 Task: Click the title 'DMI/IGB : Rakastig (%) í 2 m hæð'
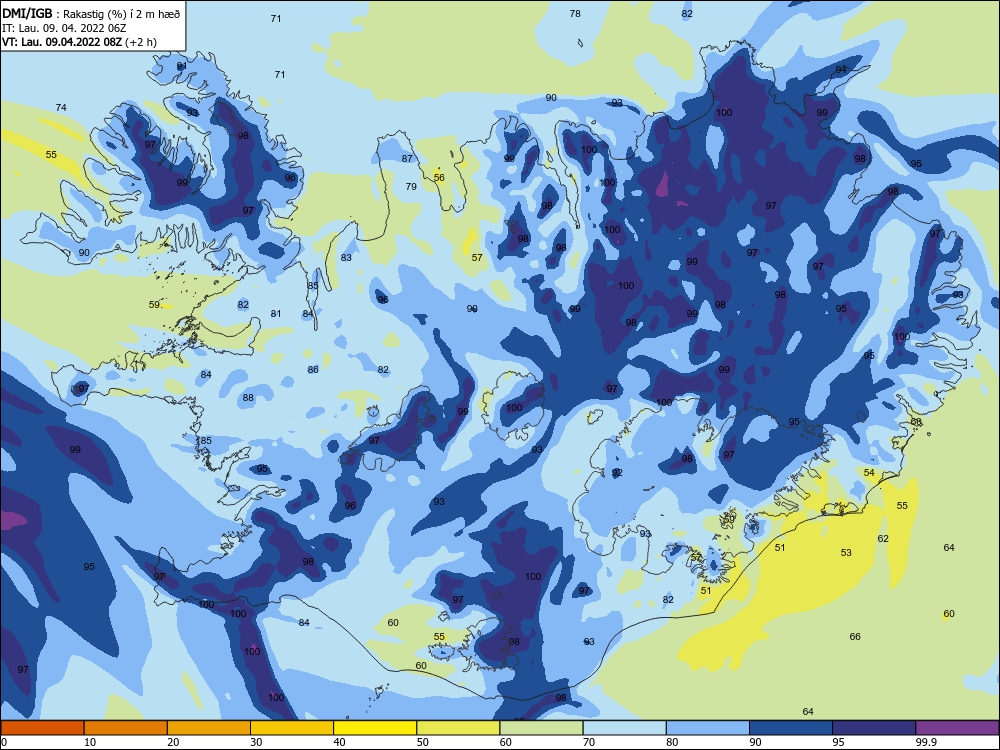[x=91, y=14]
